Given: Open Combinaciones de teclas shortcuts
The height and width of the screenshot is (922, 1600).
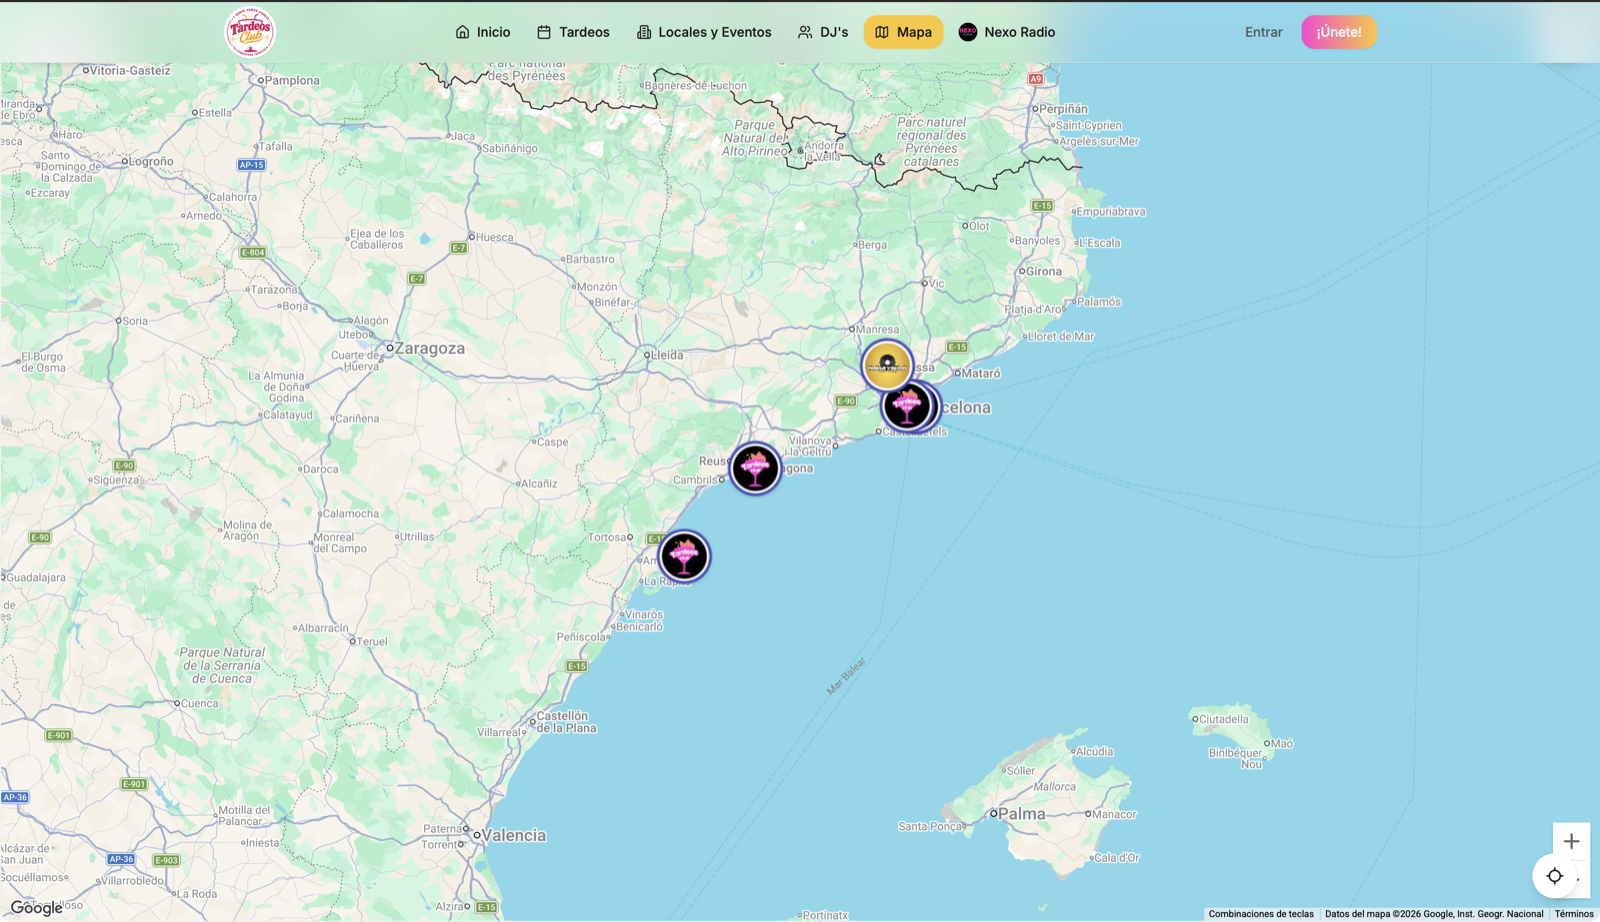Looking at the screenshot, I should pyautogui.click(x=1261, y=914).
